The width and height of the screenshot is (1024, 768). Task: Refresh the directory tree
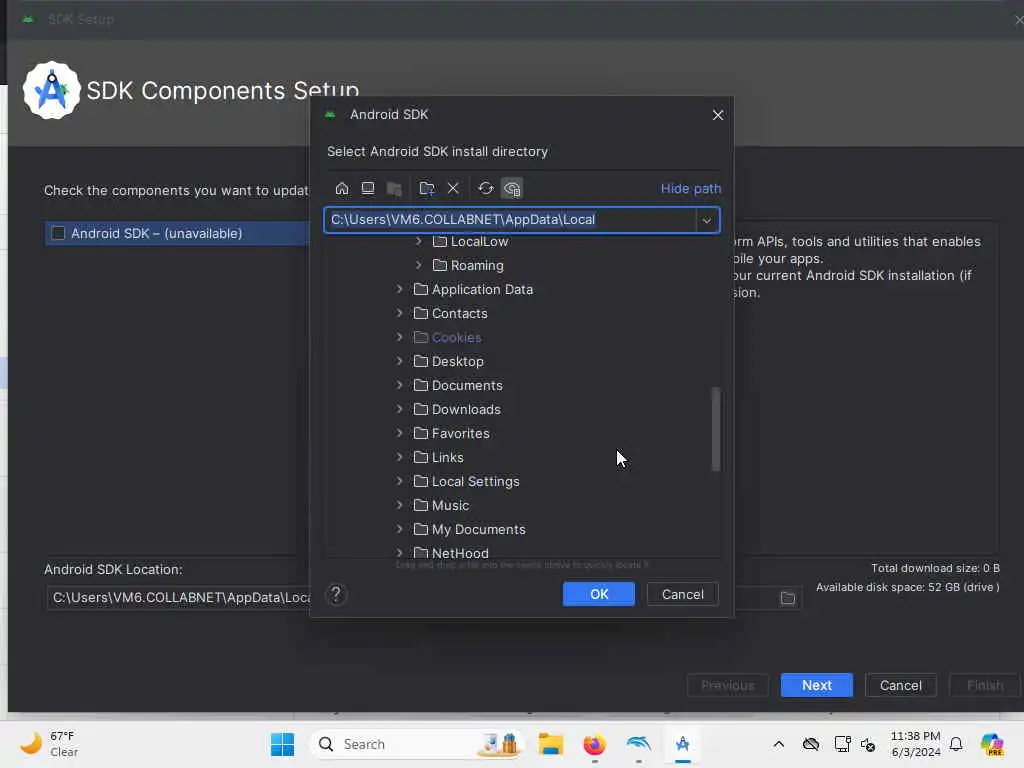(485, 189)
